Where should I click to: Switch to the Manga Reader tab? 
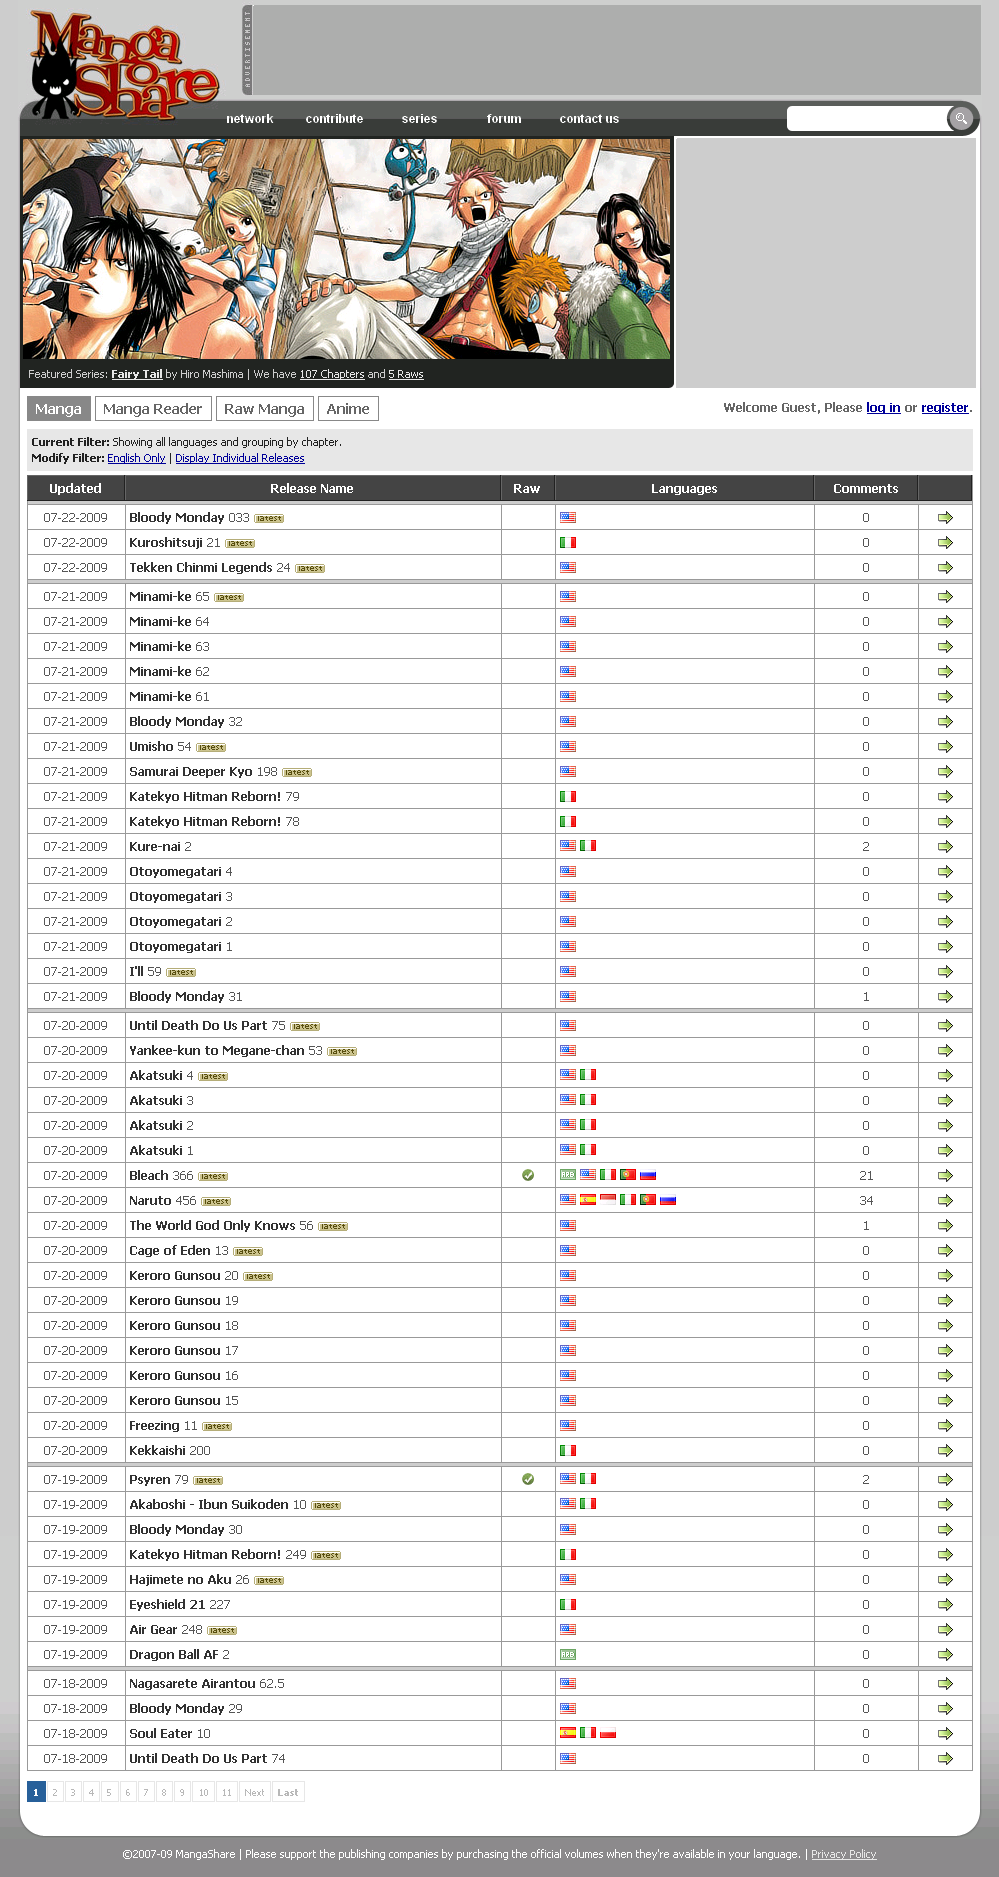pyautogui.click(x=153, y=409)
